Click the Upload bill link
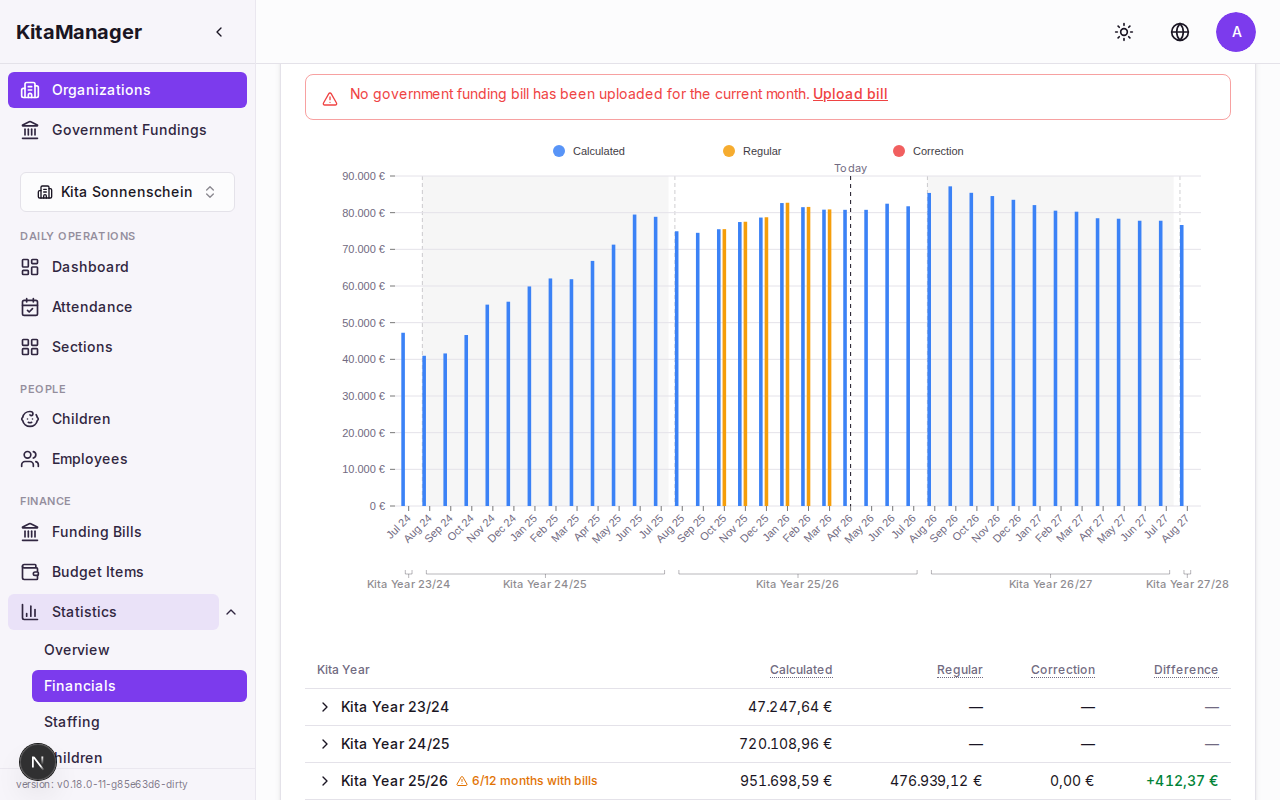Image resolution: width=1280 pixels, height=800 pixels. point(850,94)
